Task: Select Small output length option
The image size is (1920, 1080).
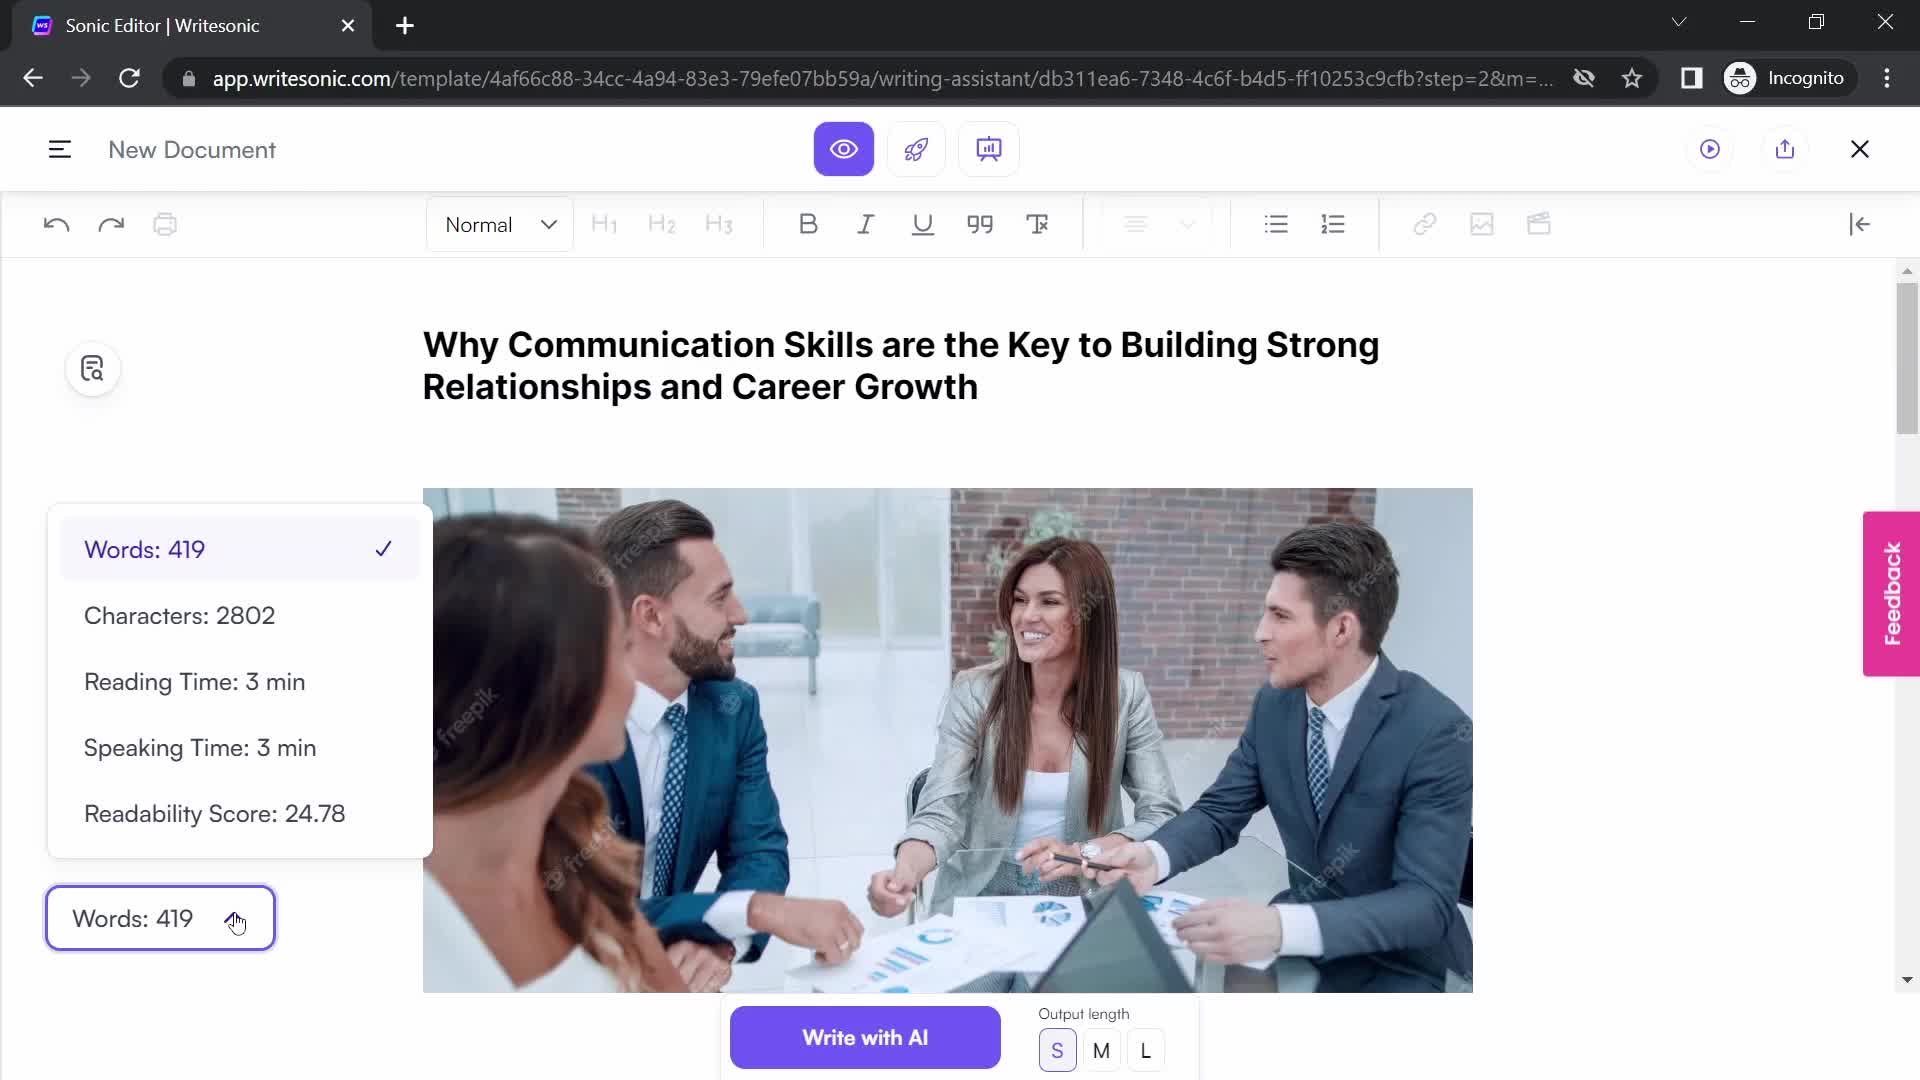Action: click(1056, 1050)
